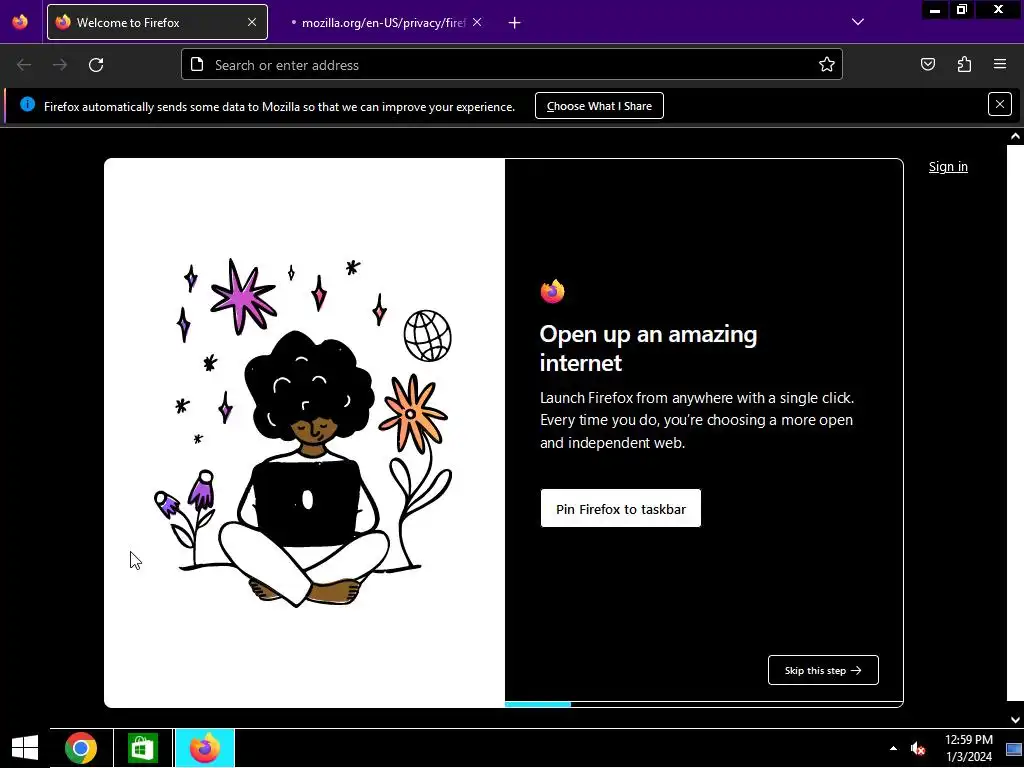The image size is (1024, 768).
Task: Click Pin Firefox to taskbar button
Action: [620, 509]
